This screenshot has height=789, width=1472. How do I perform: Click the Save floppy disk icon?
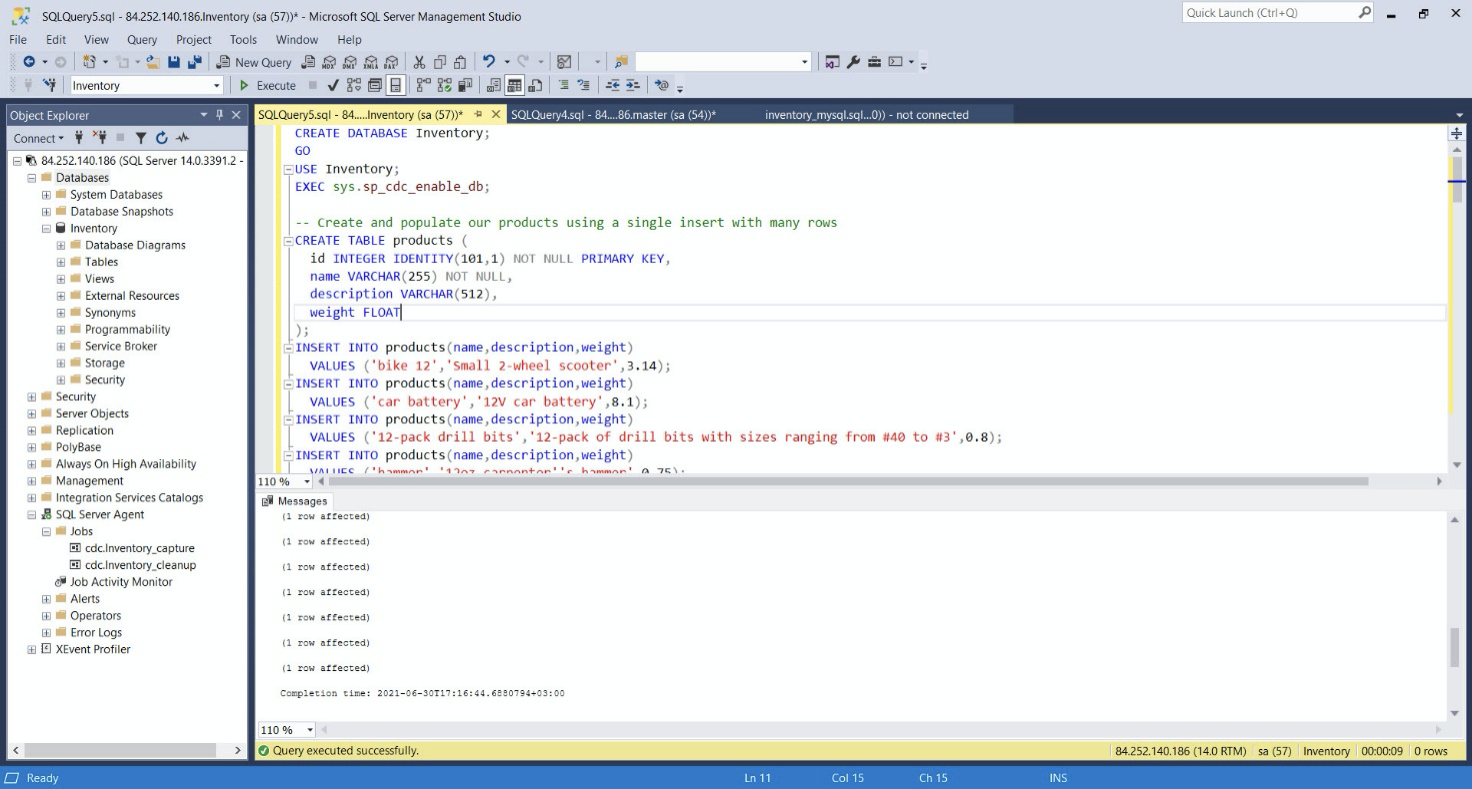(174, 62)
